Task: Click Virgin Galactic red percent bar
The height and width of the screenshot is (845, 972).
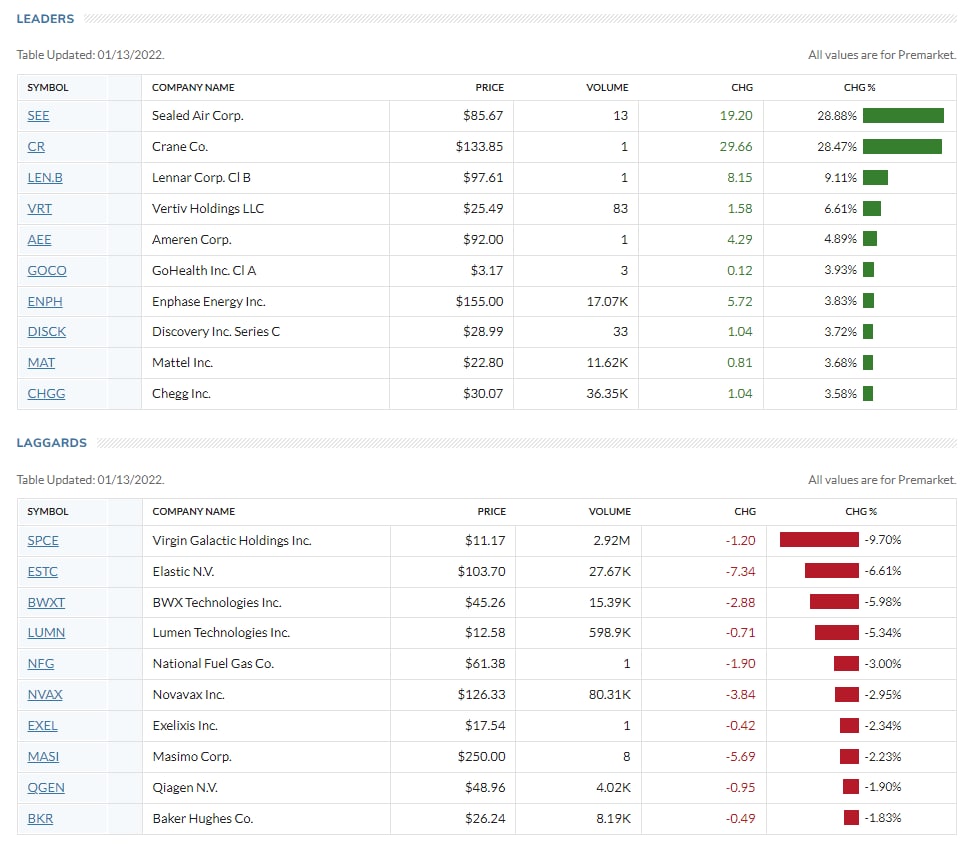Action: coord(819,540)
